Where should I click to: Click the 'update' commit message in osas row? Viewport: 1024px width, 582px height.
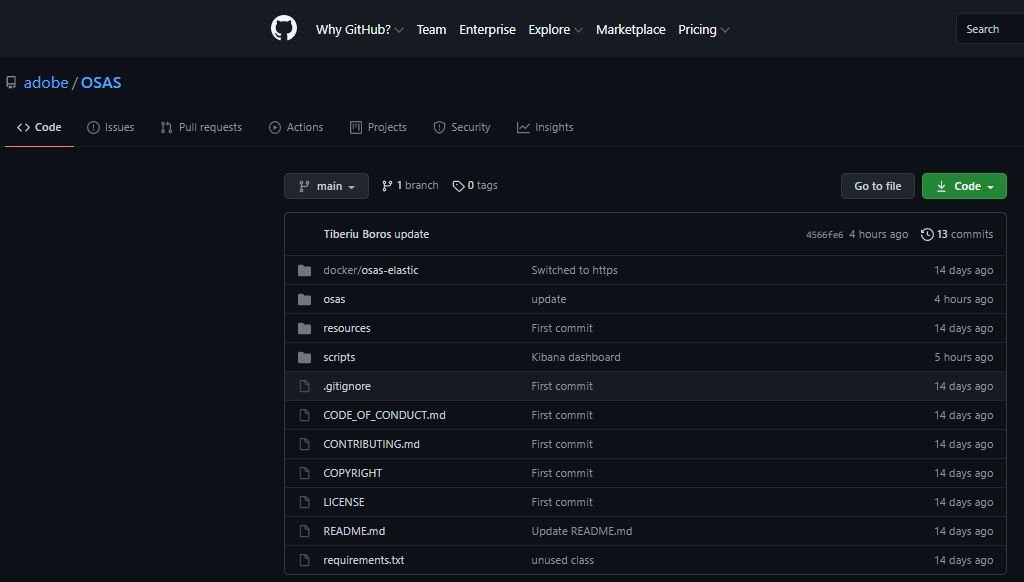click(x=548, y=299)
